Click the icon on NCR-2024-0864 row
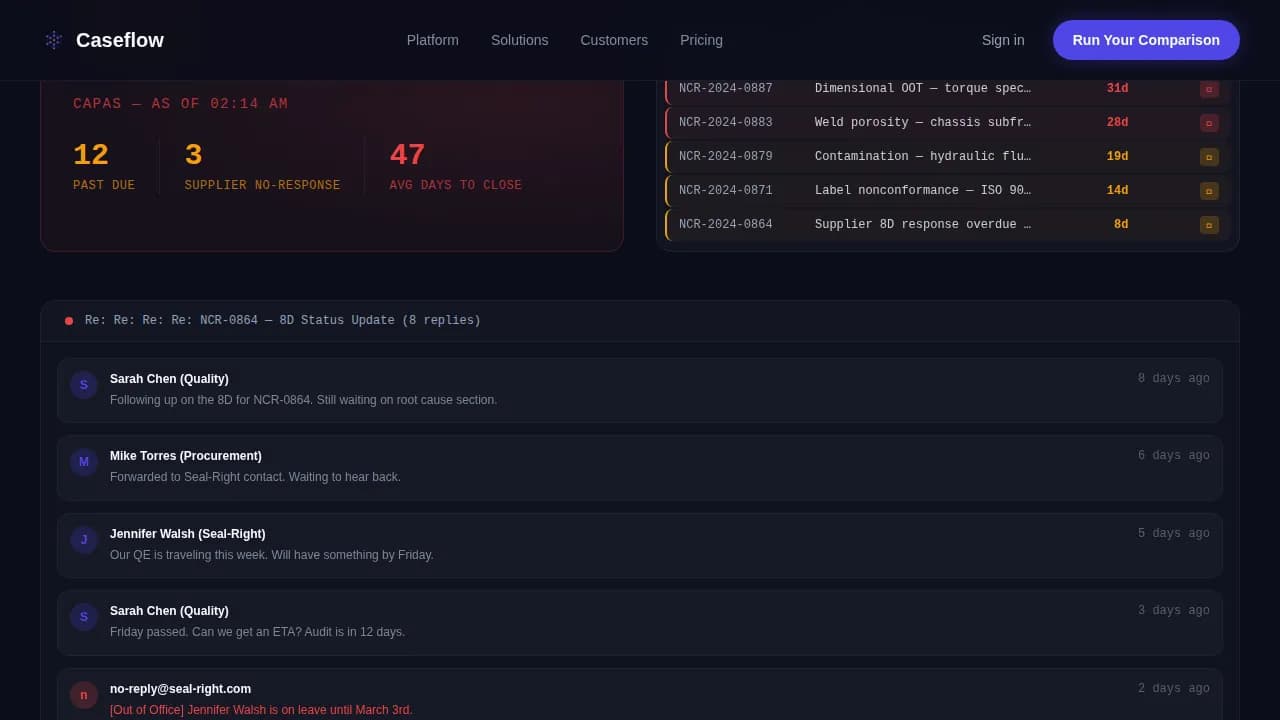The image size is (1280, 720). [x=1209, y=225]
